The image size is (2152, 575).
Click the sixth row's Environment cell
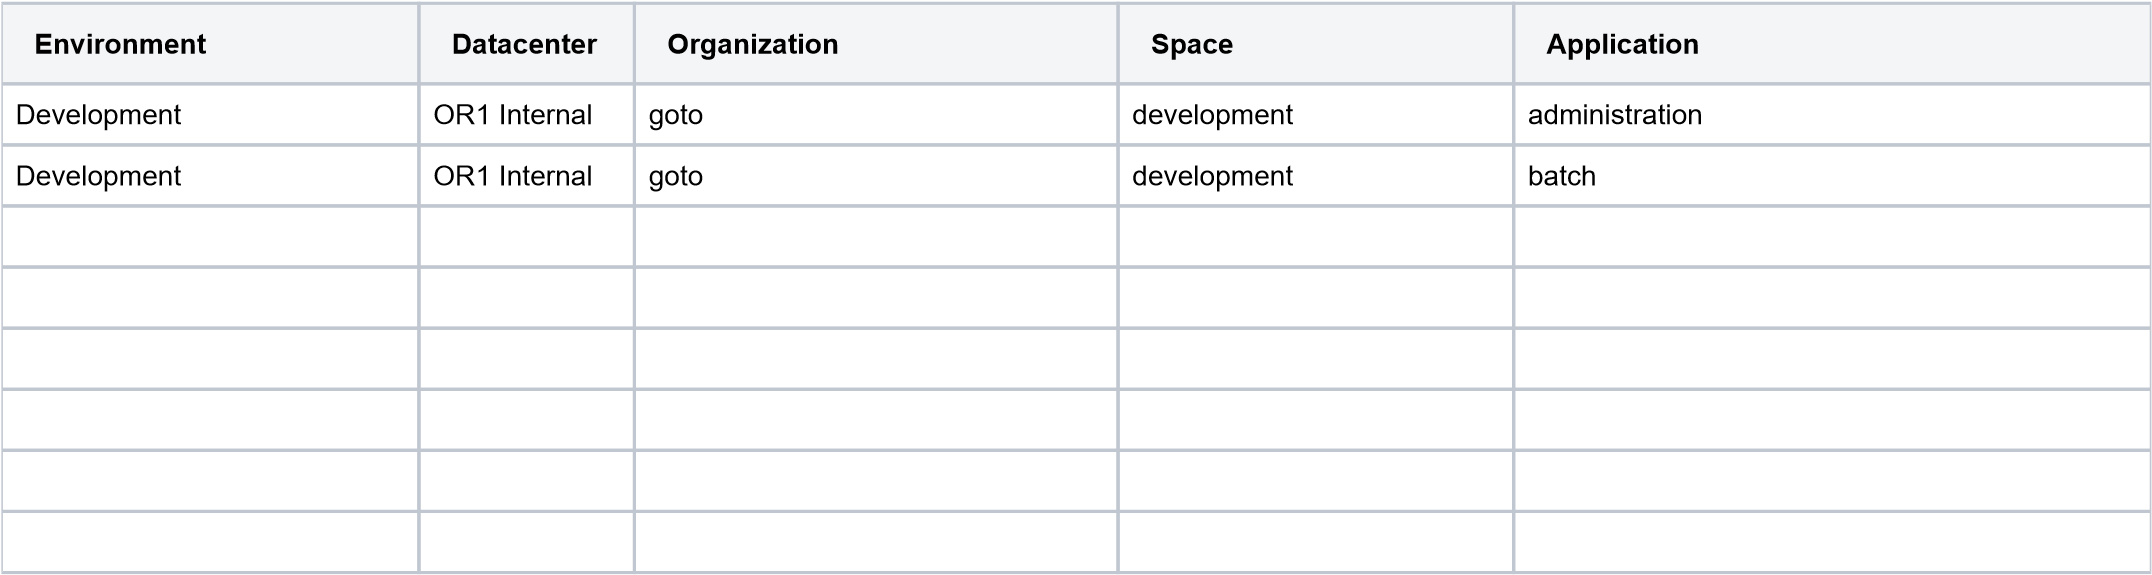coord(210,420)
